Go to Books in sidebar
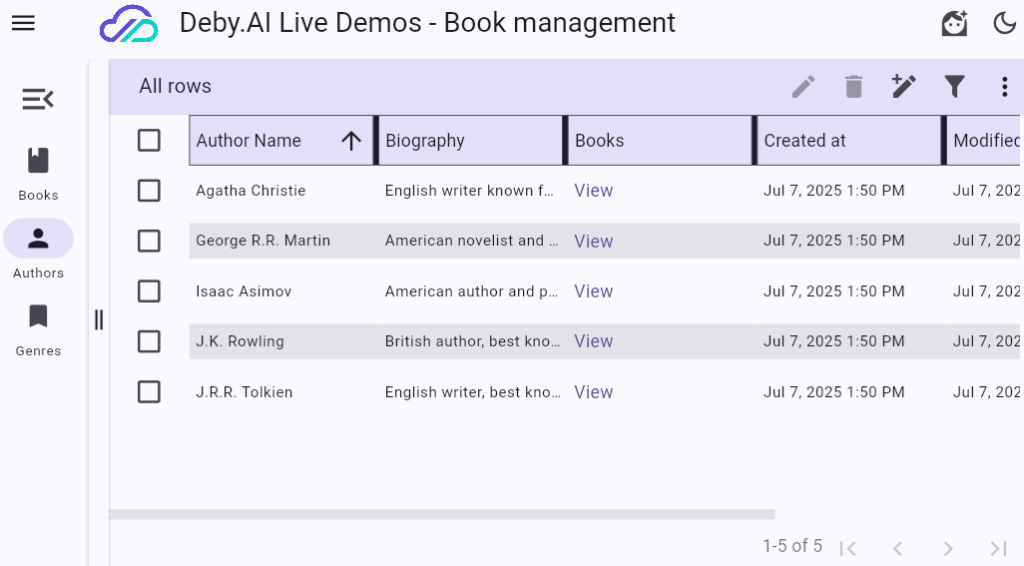Viewport: 1024px width, 566px height. (x=38, y=173)
